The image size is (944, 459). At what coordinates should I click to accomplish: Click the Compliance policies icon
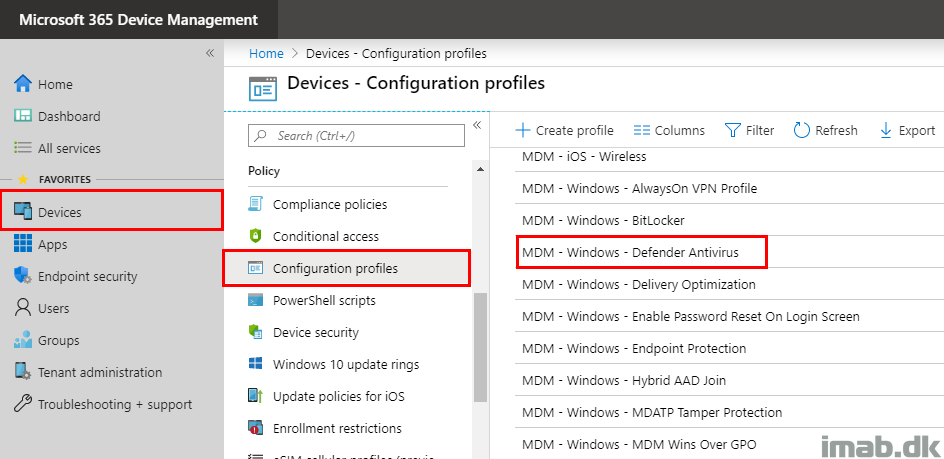[x=255, y=204]
